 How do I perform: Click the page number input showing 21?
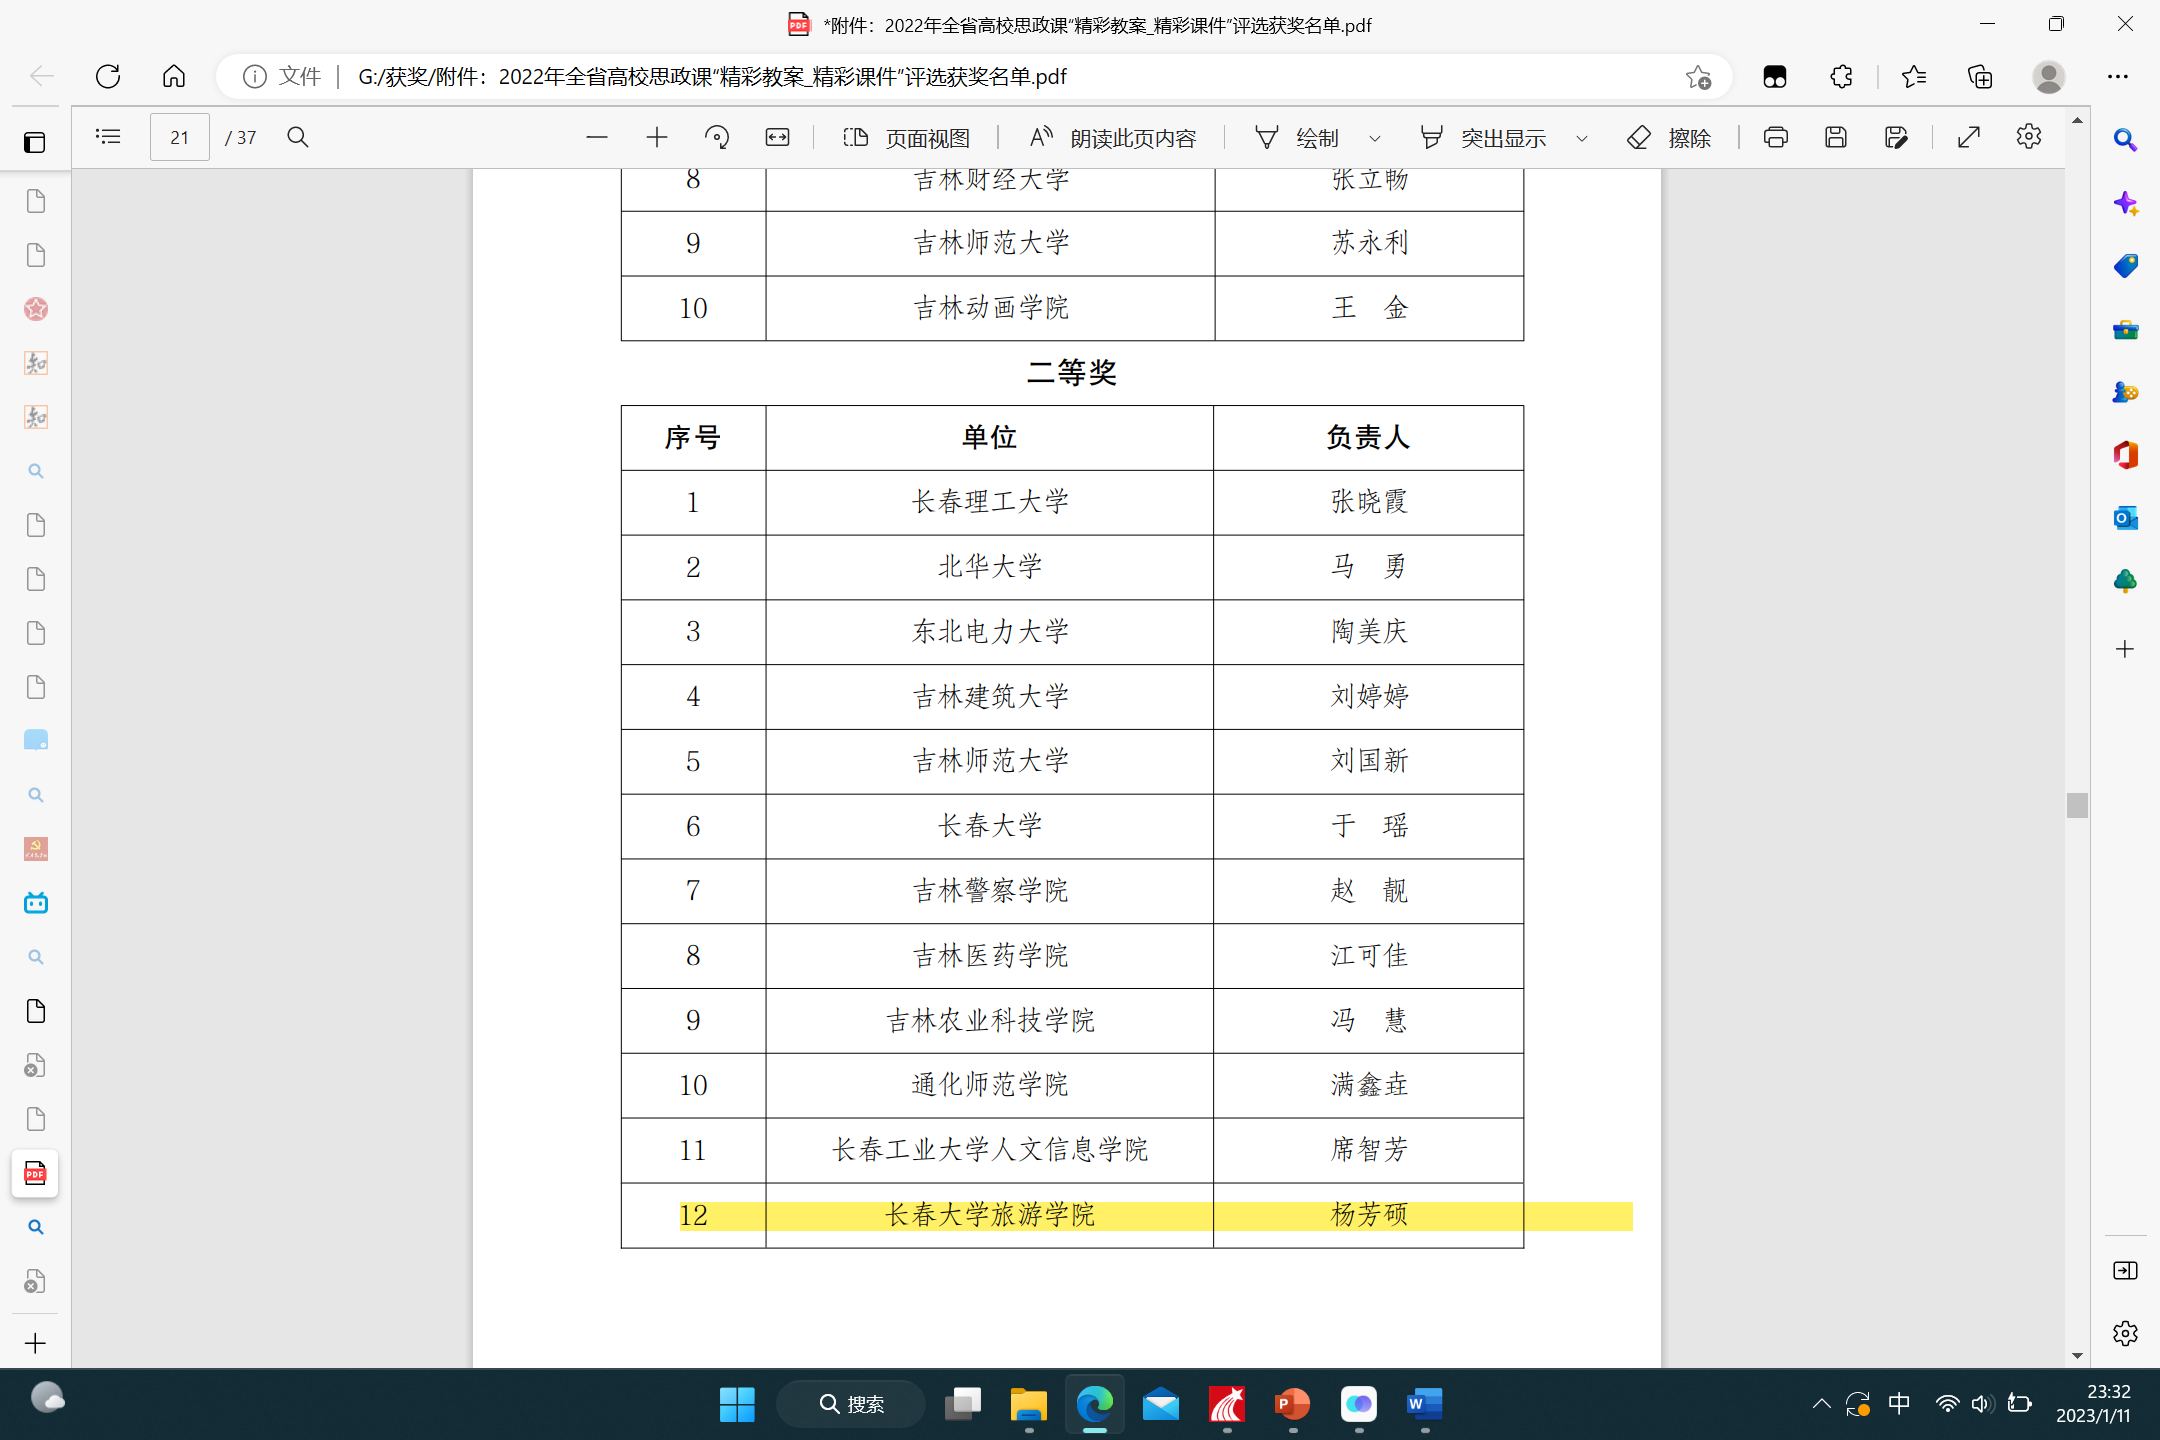coord(179,137)
